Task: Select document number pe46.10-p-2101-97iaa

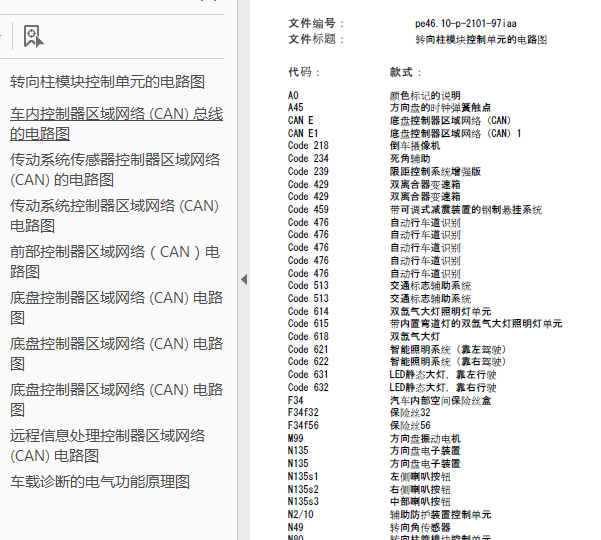Action: click(x=466, y=24)
